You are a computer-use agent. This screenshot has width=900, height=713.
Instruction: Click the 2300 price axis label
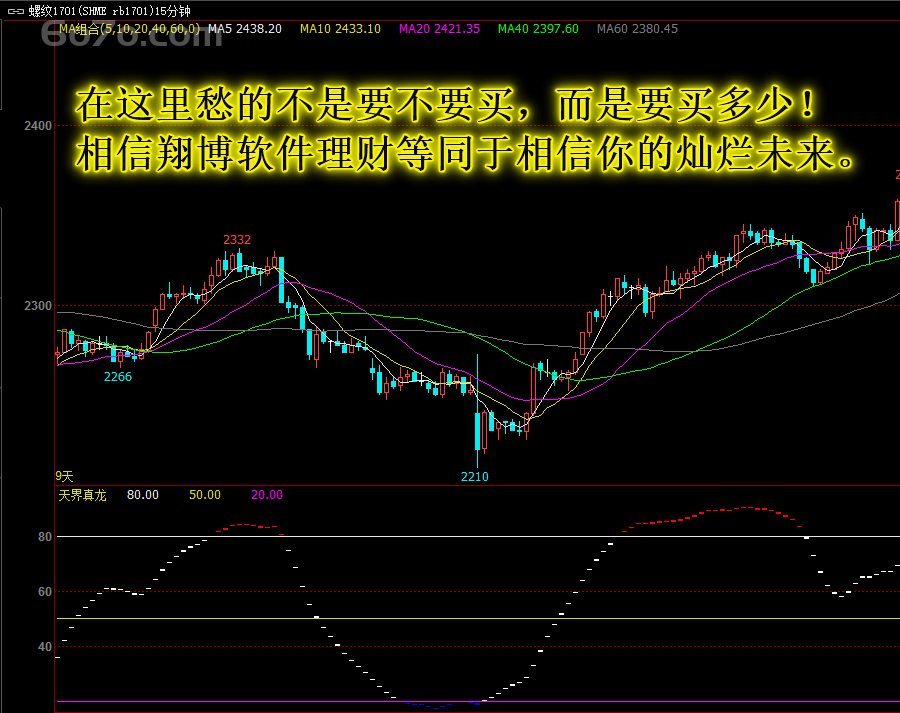click(38, 306)
